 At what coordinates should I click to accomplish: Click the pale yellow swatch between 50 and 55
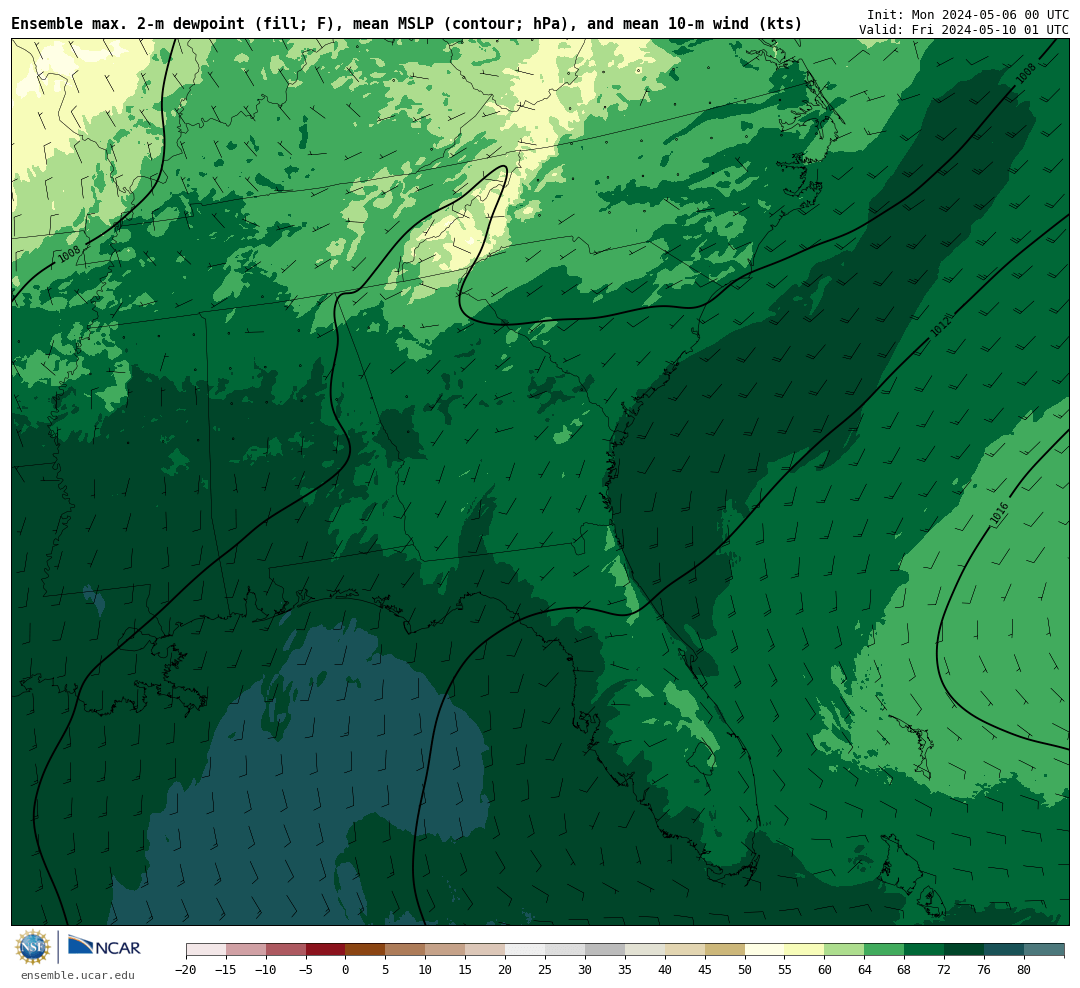pos(765,950)
